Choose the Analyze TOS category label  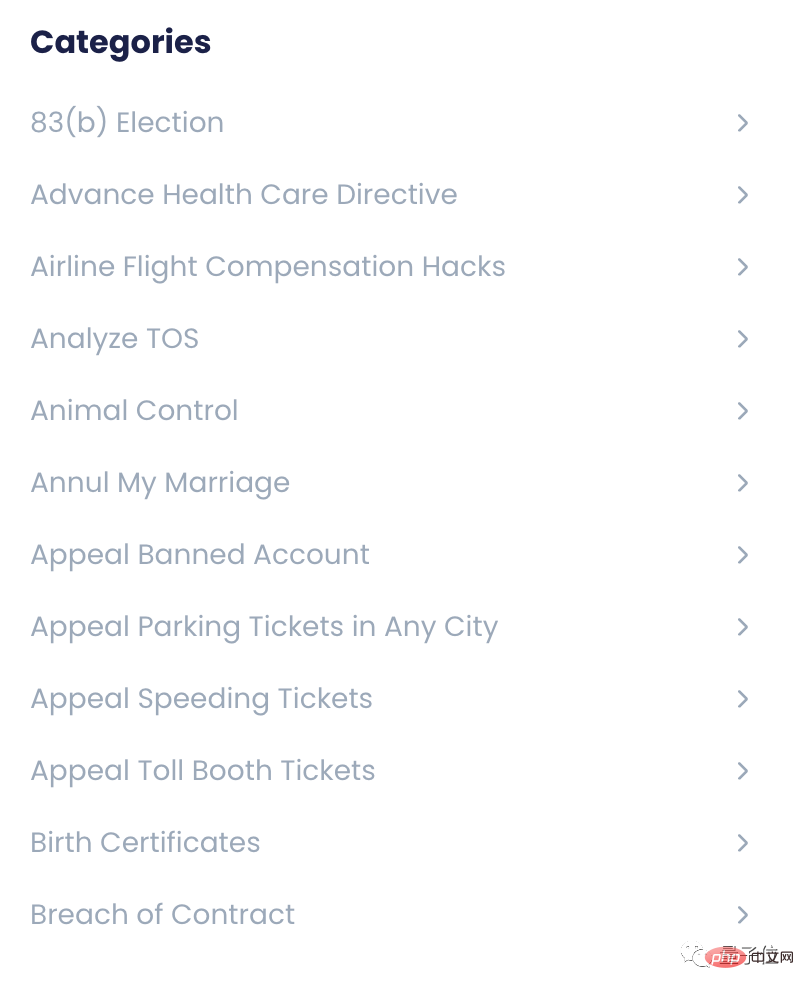(115, 339)
